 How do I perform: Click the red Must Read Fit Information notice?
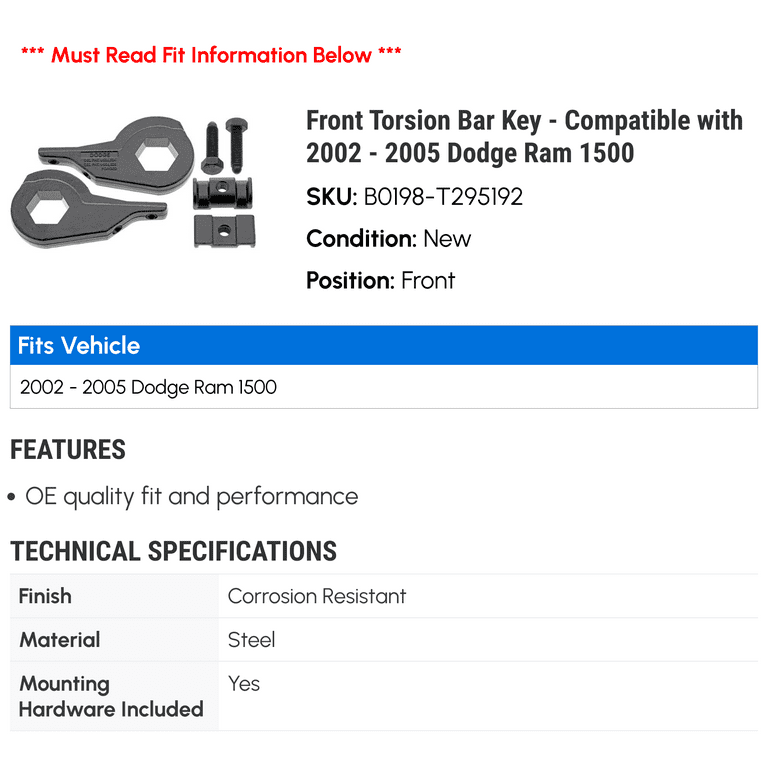pos(211,54)
